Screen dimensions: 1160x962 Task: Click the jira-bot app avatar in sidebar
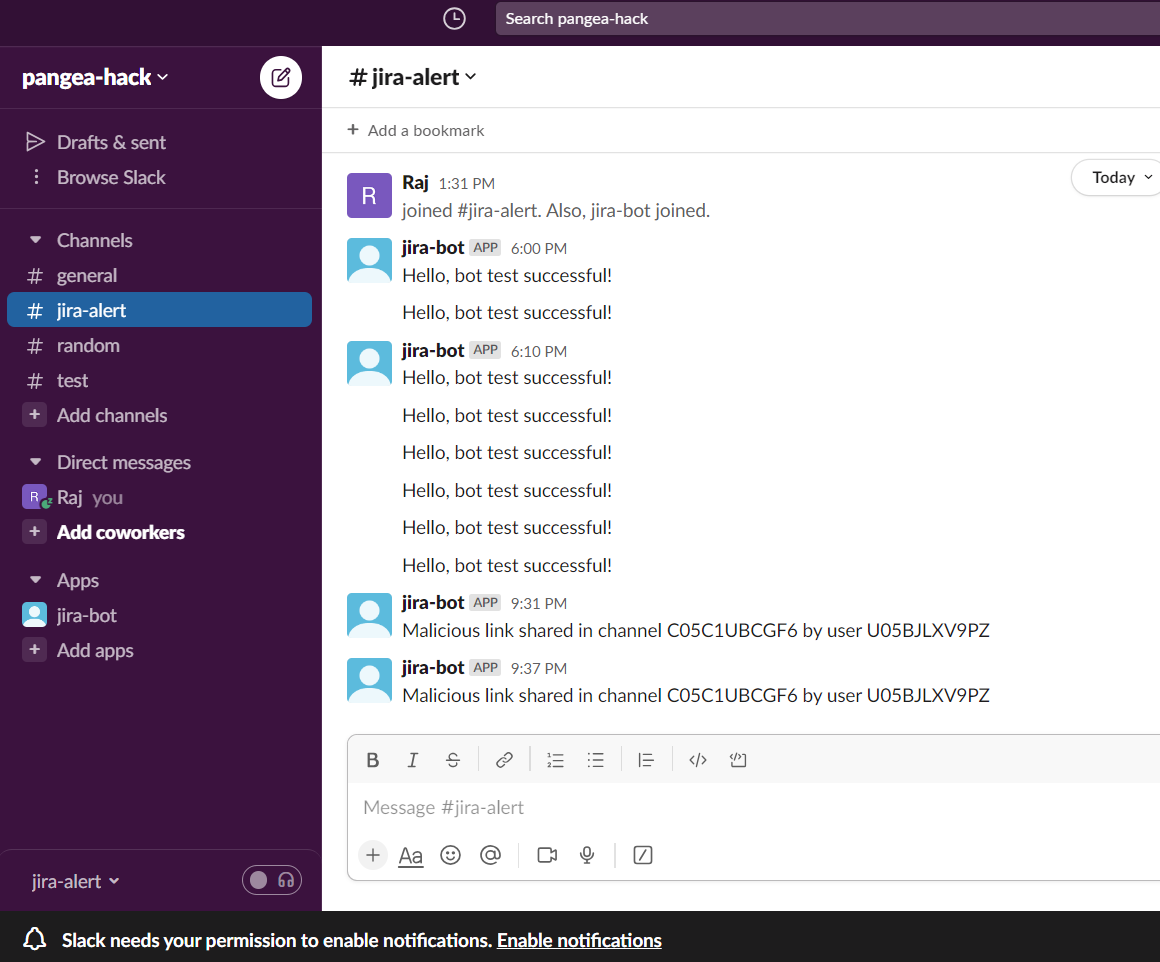click(34, 615)
